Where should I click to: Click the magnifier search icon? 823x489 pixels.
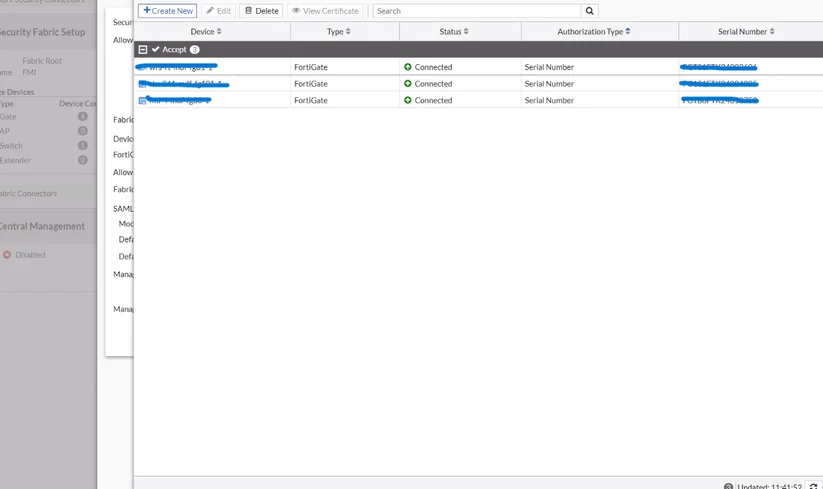(589, 10)
